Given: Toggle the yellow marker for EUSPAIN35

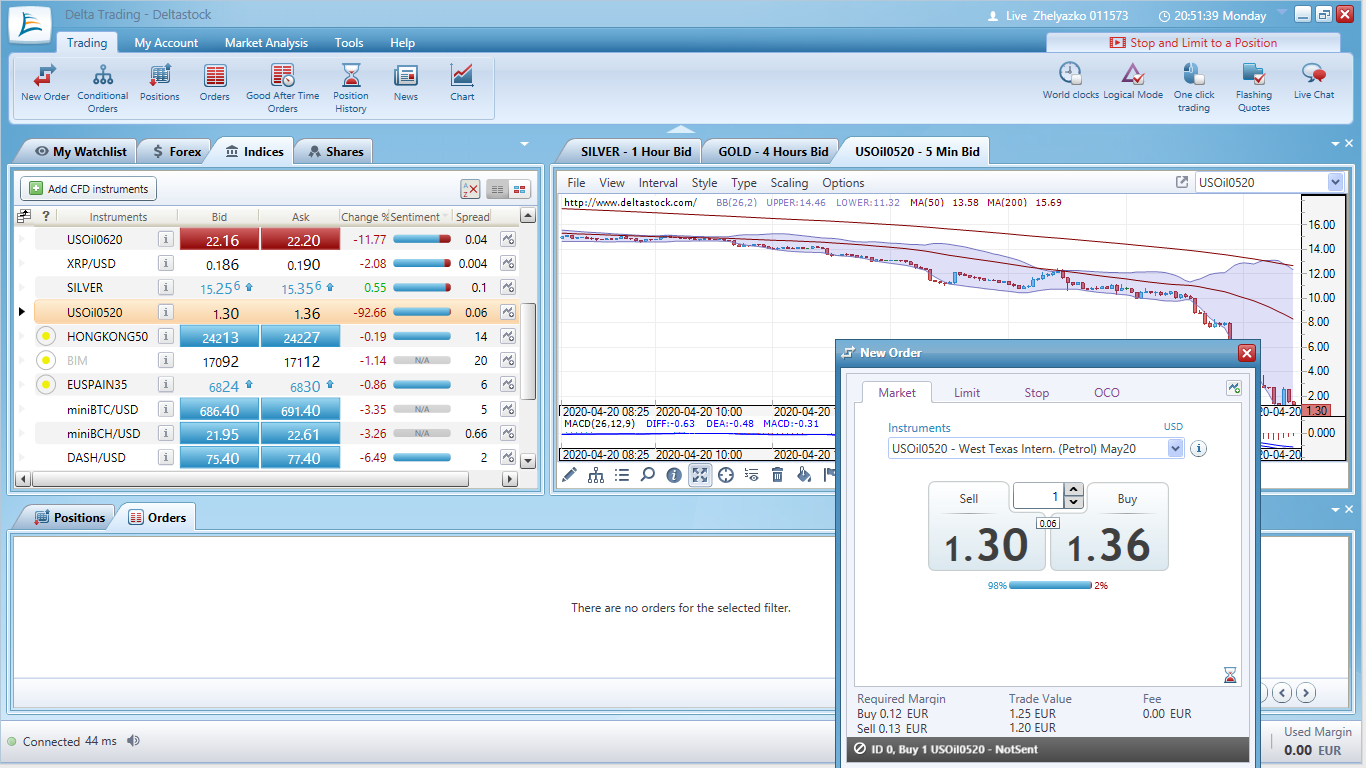Looking at the screenshot, I should [x=46, y=384].
